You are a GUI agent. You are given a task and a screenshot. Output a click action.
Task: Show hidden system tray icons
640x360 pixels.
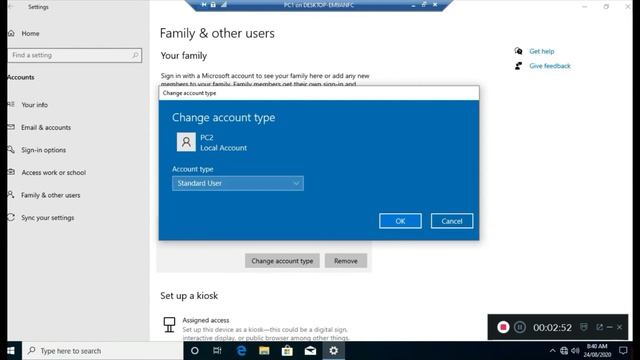[x=552, y=351]
